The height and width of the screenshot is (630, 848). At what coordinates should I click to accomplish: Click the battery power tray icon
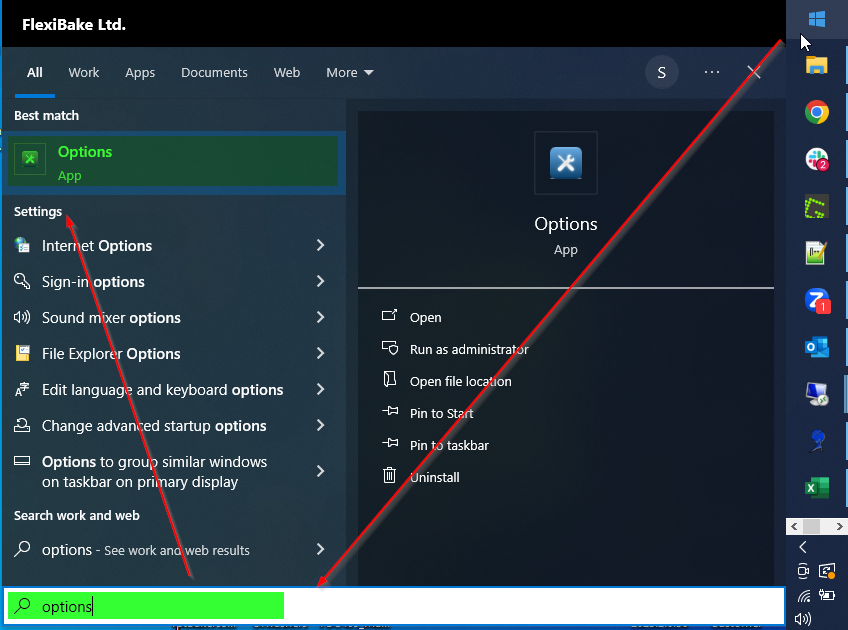point(827,595)
